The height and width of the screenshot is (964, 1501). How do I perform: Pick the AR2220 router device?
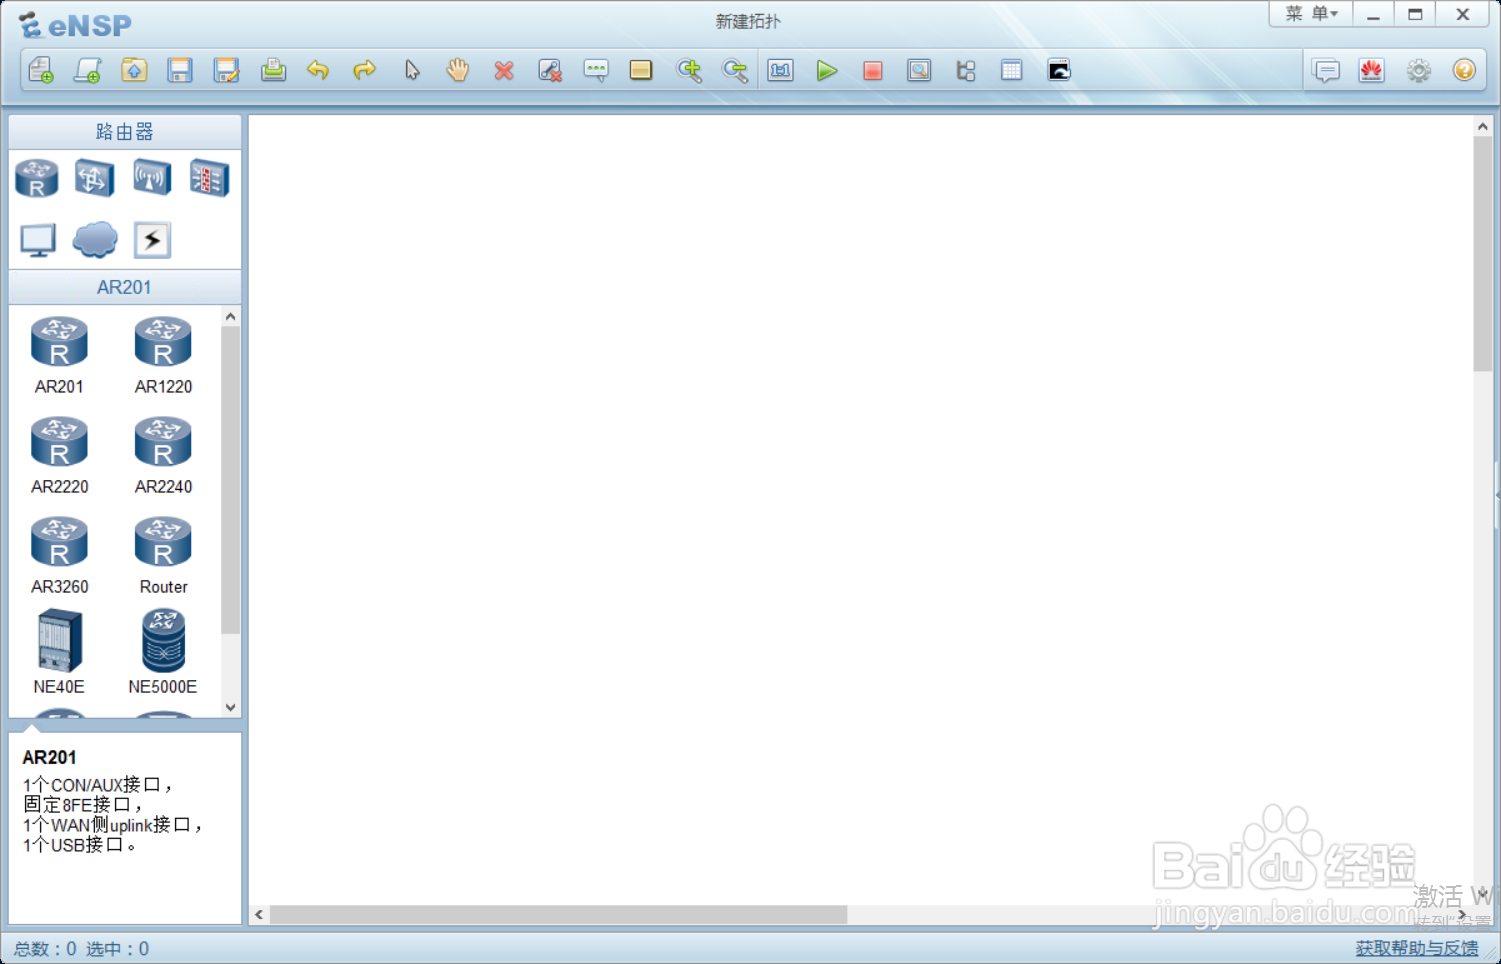[x=60, y=455]
